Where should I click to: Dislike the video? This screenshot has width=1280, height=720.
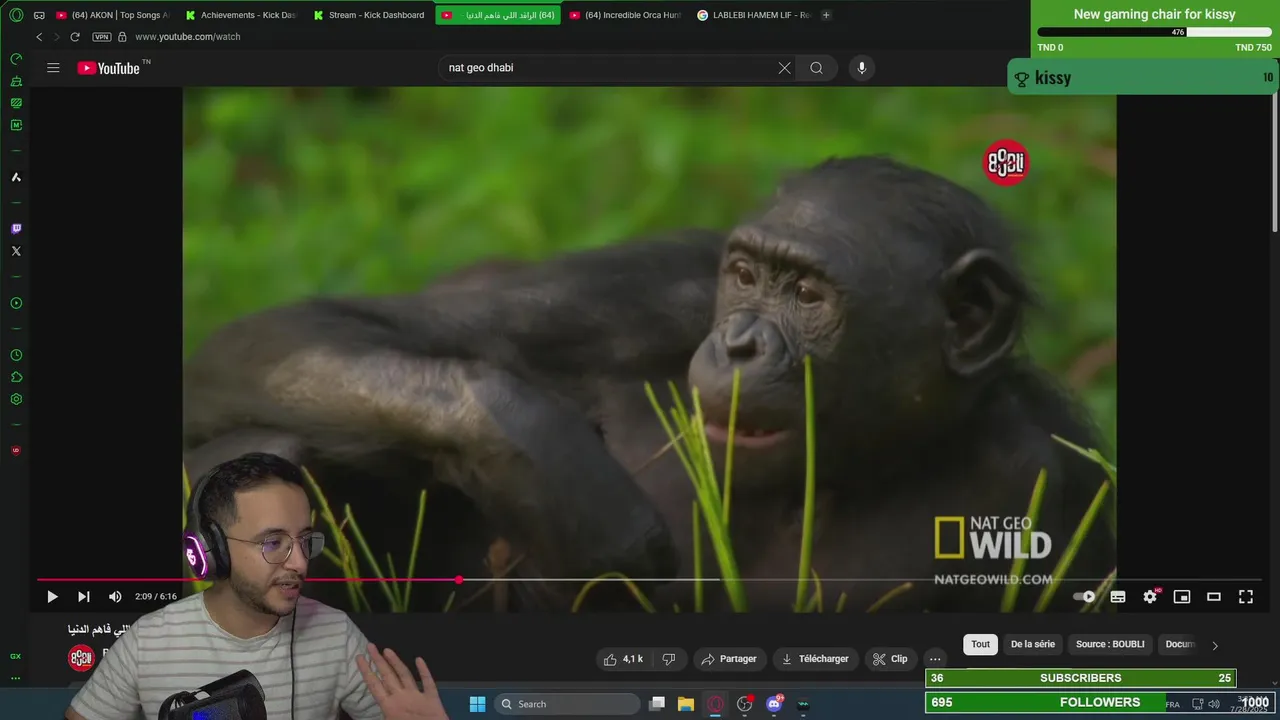[x=669, y=659]
